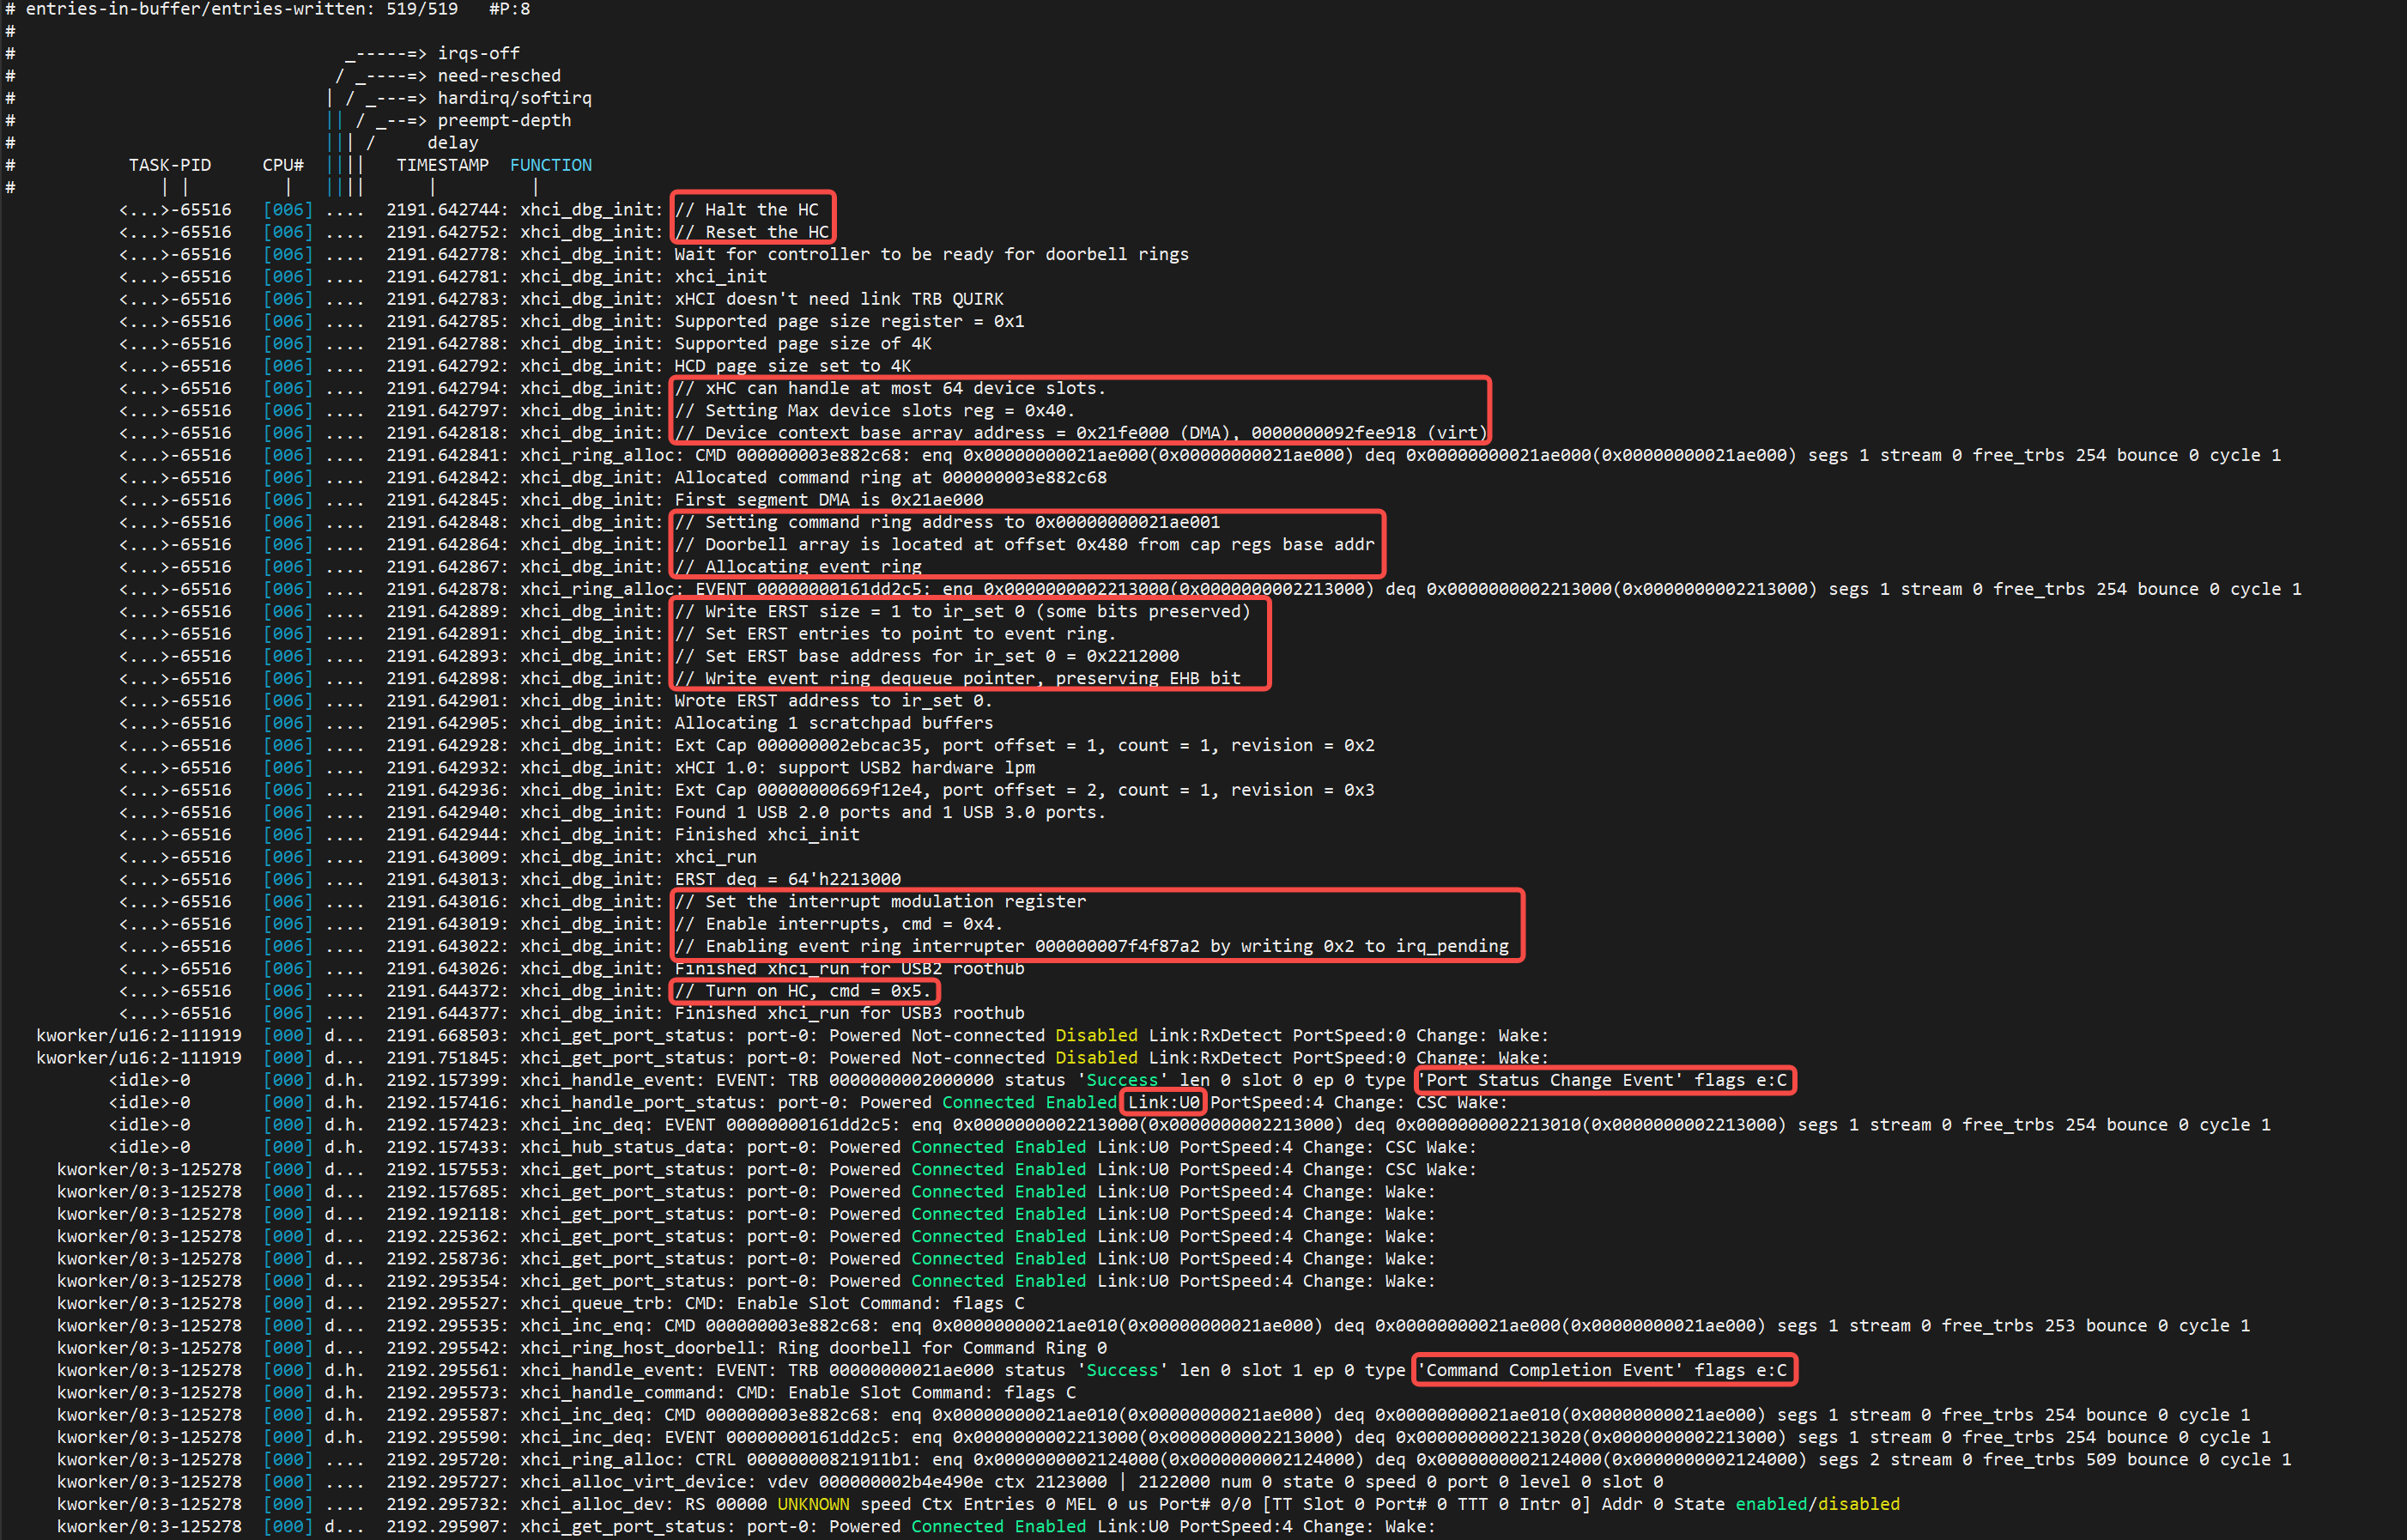
Task: Click the cyan 'FUNCTION' column header
Action: [x=551, y=165]
